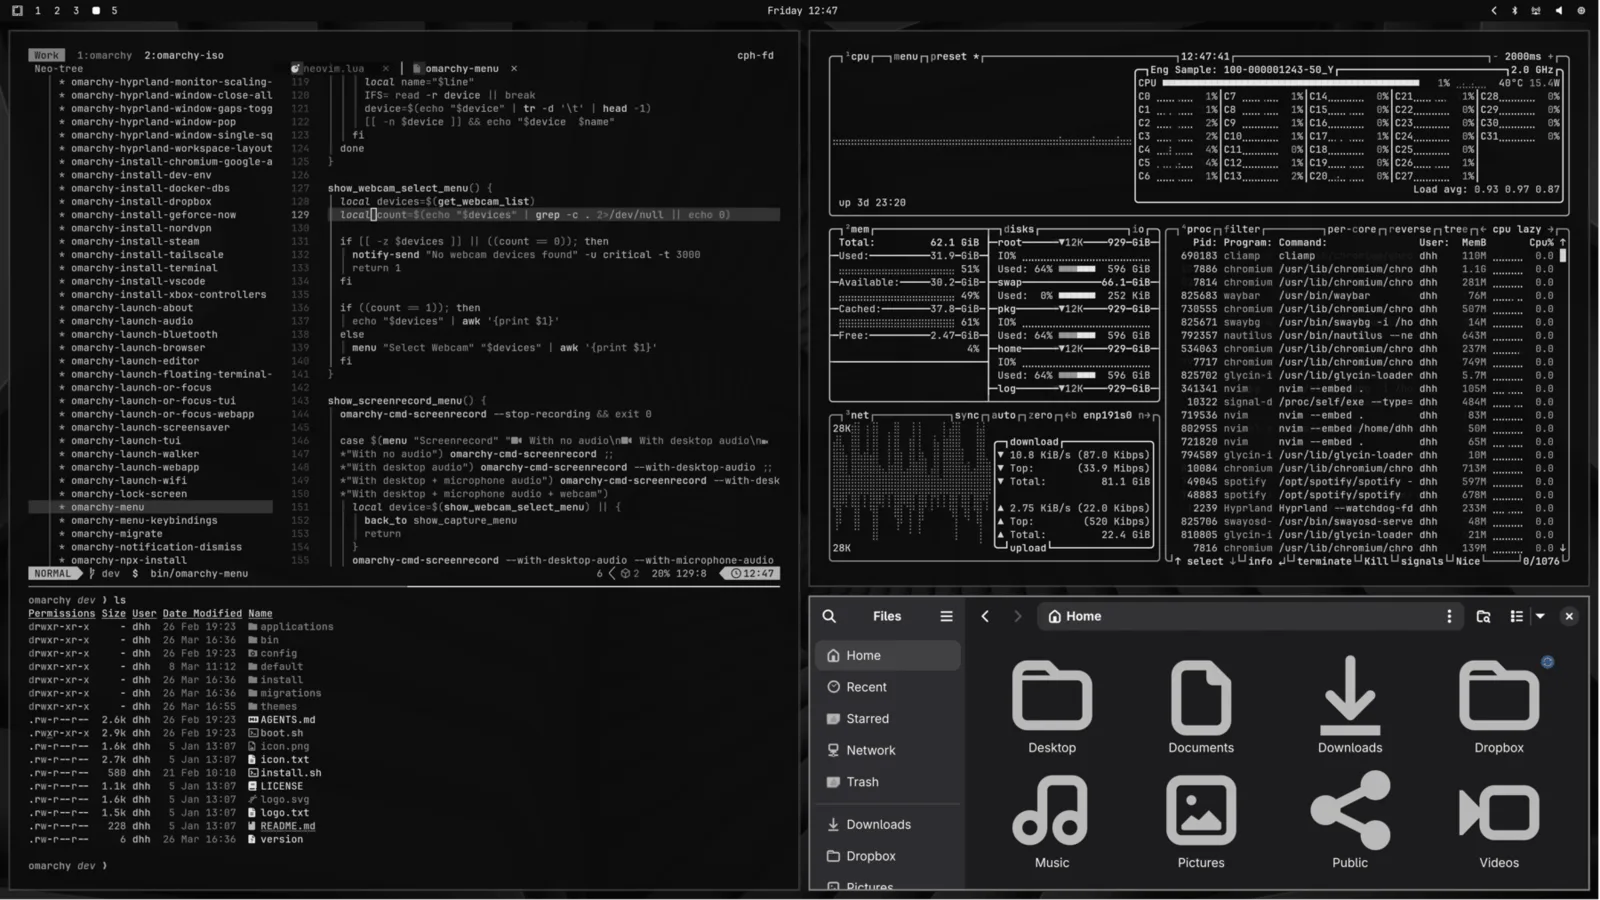Switch to tmux window 1:omarchy
Viewport: 1600px width, 900px height.
tap(104, 56)
